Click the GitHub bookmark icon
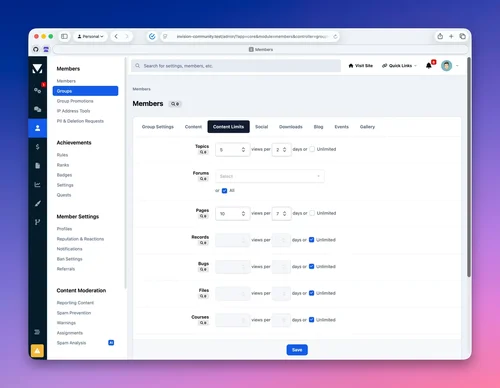The image size is (500, 388). [36, 49]
